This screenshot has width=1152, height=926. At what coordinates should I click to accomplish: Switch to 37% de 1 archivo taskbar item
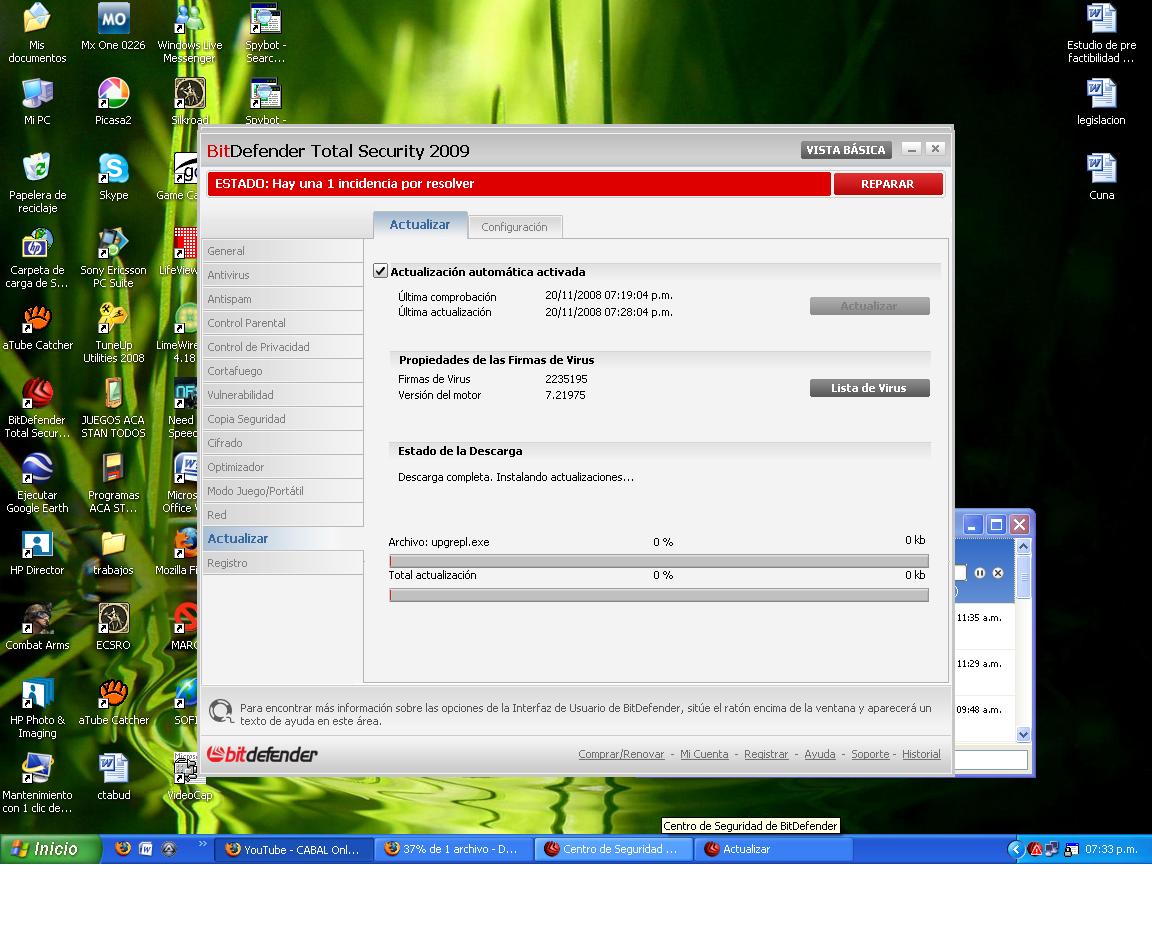click(x=453, y=849)
